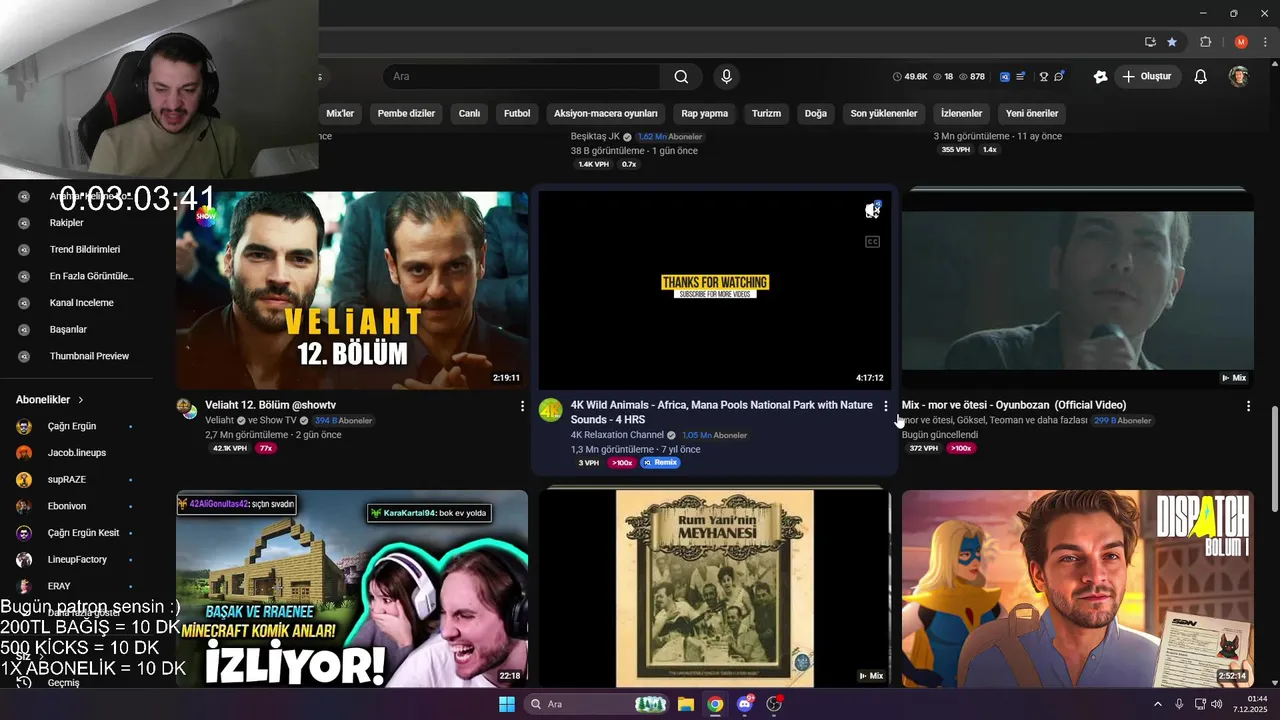Screen dimensions: 1280x720
Task: Select the Futbol filter chip
Action: [x=517, y=113]
